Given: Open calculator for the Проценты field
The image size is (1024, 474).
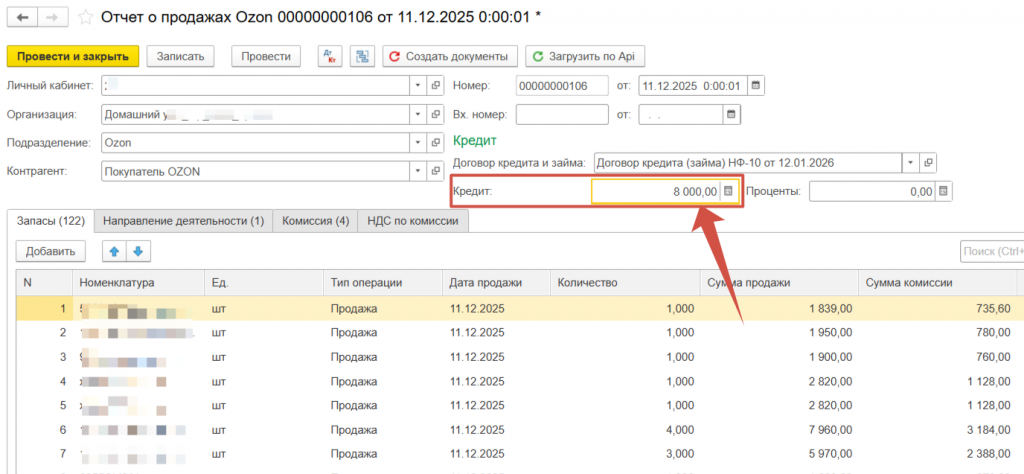Looking at the screenshot, I should point(944,191).
